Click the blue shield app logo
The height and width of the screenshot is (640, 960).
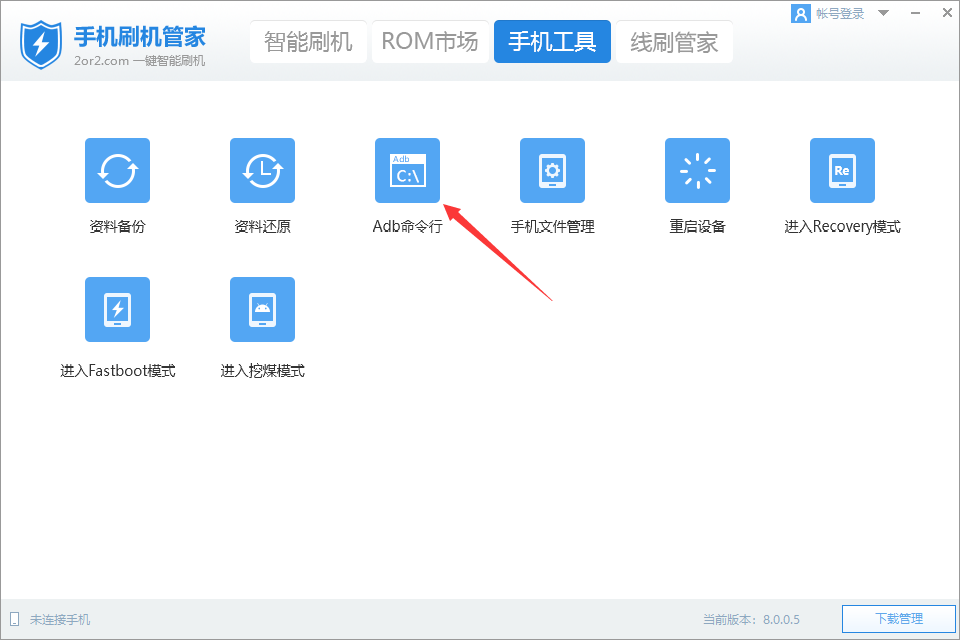(41, 41)
